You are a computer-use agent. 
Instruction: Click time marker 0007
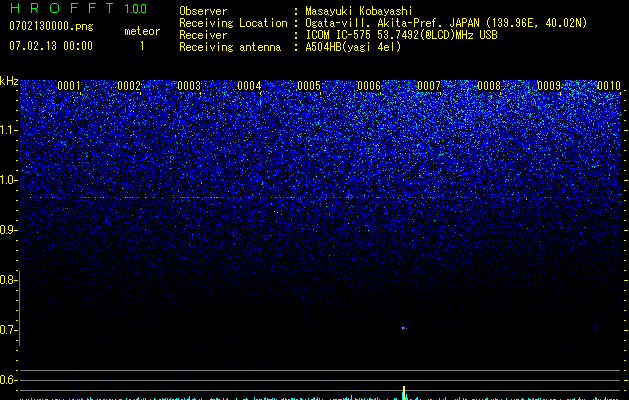(x=429, y=86)
